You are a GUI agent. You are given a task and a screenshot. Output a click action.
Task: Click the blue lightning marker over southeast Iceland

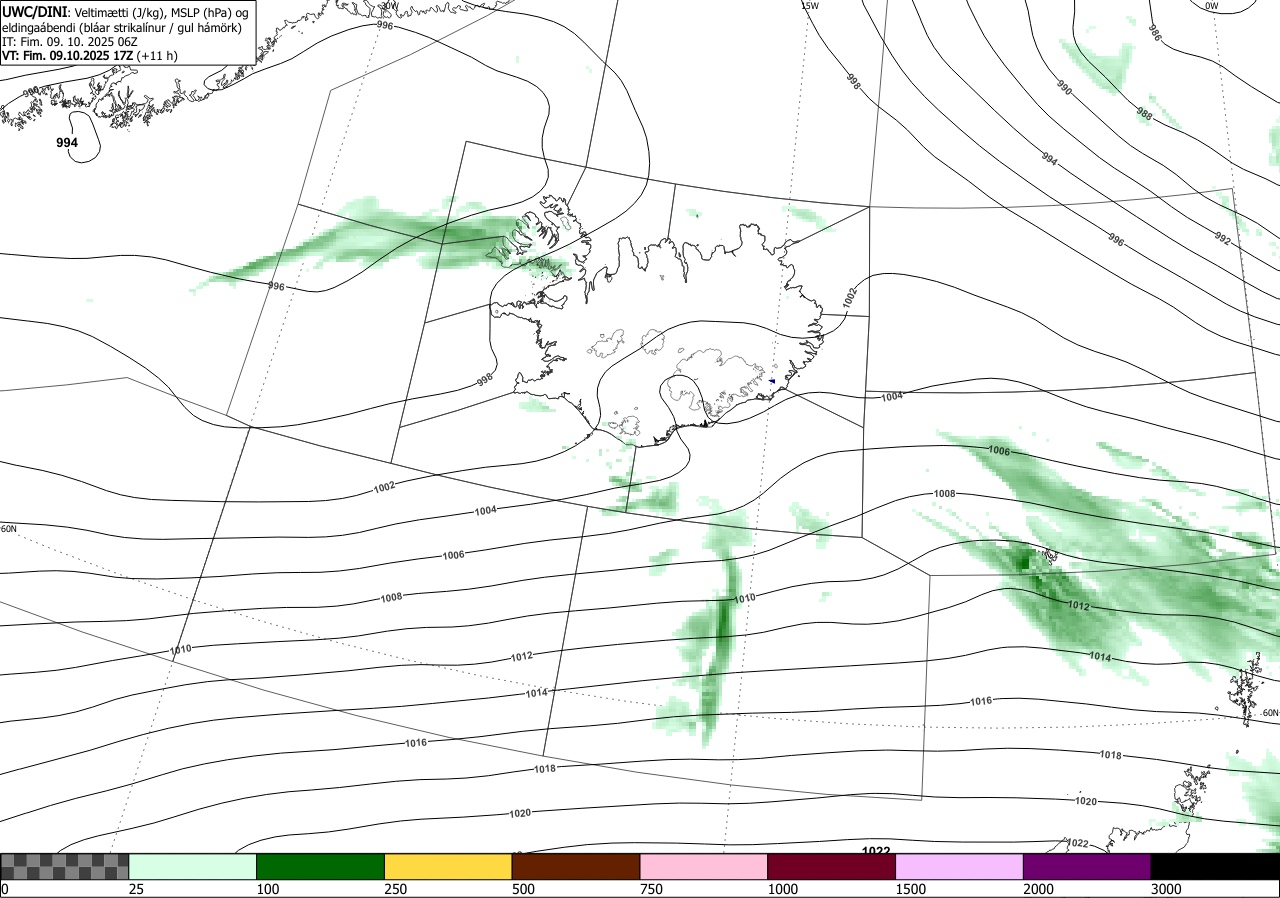(x=772, y=381)
